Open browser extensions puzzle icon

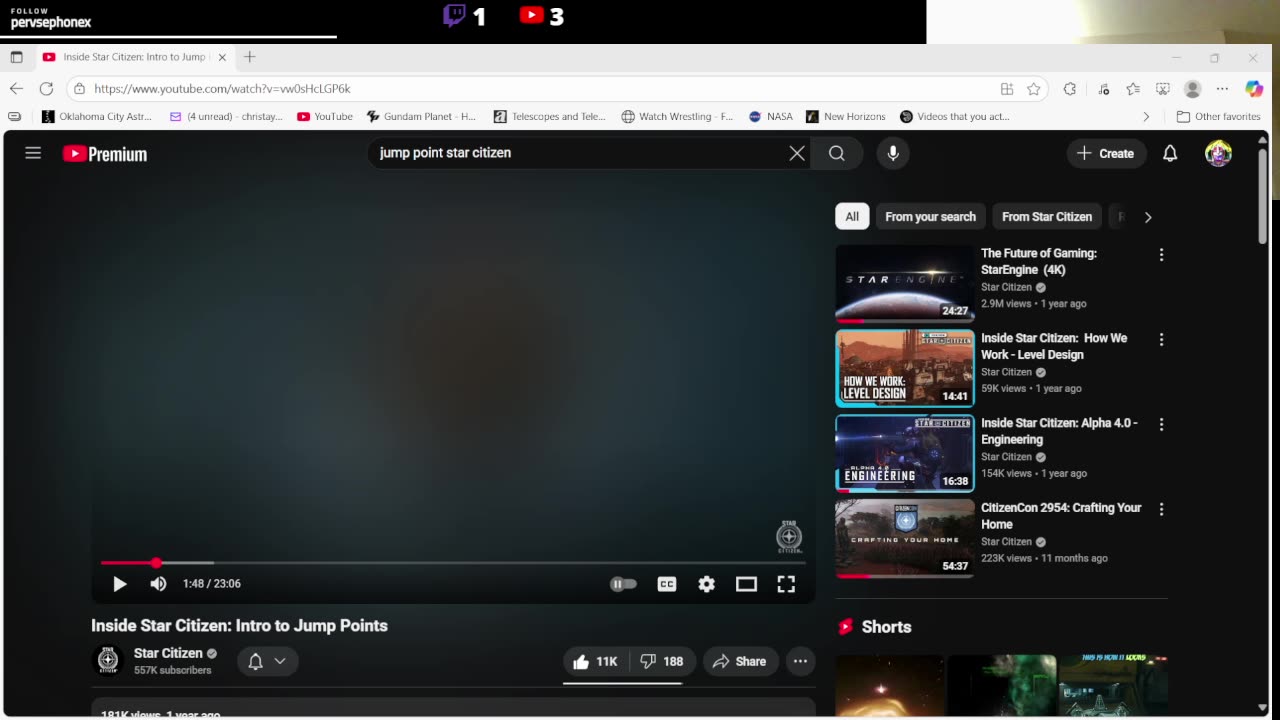pyautogui.click(x=1069, y=89)
